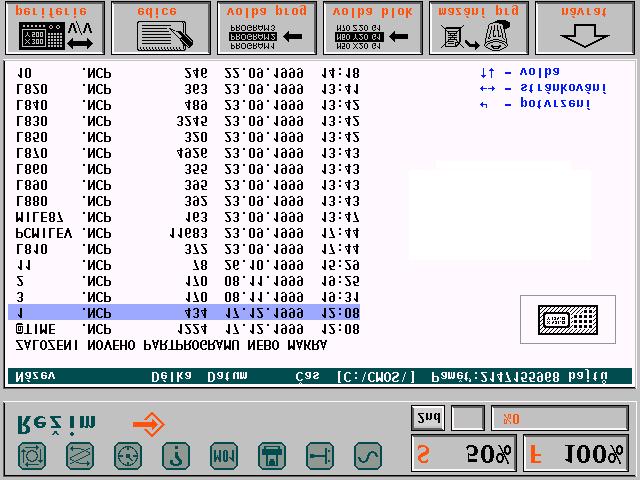Image resolution: width=640 pixels, height=480 pixels.
Task: Click the Rezim mode label
Action: 56,424
